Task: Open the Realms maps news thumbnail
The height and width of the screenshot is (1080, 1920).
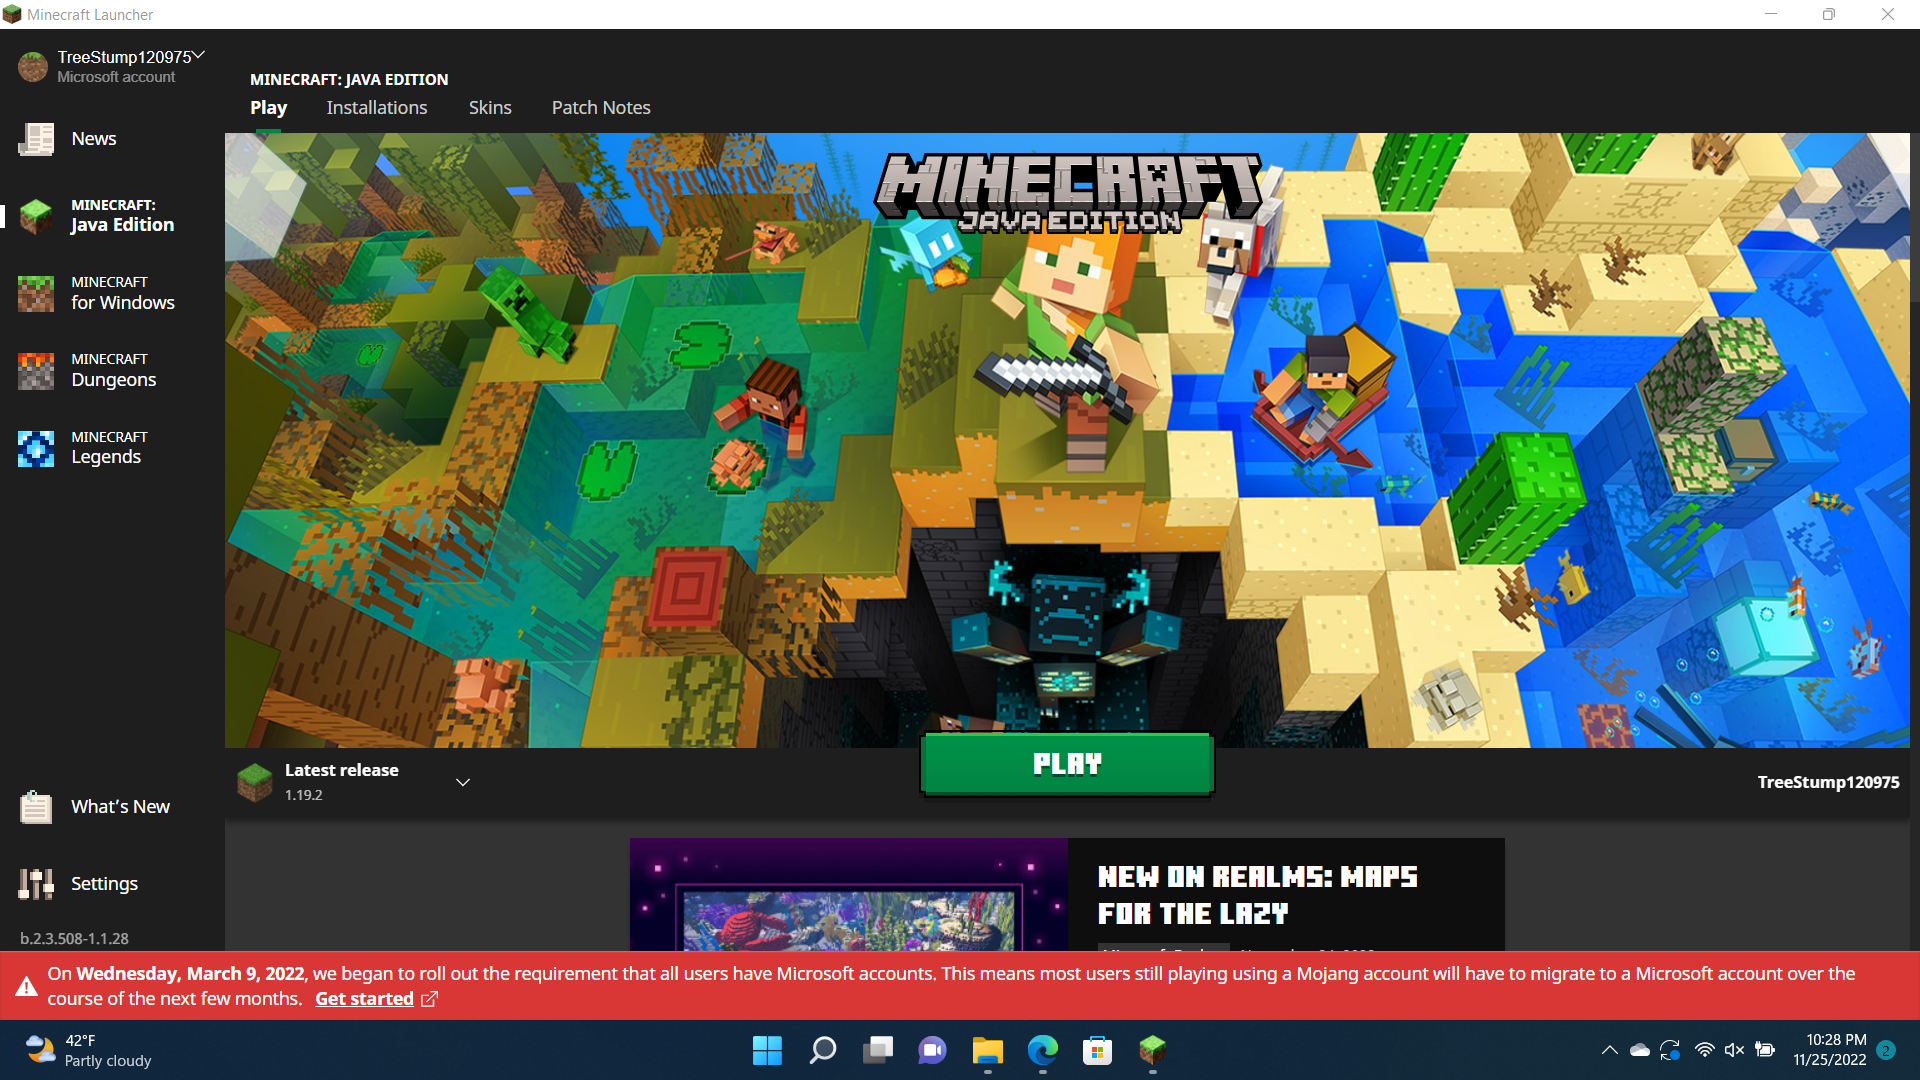Action: pyautogui.click(x=848, y=895)
